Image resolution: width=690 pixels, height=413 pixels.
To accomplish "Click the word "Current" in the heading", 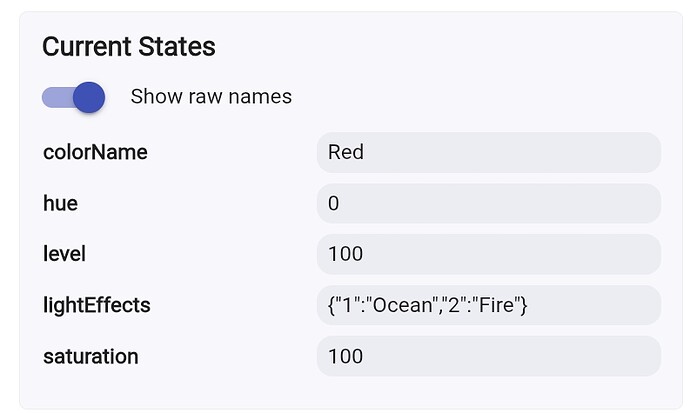I will point(86,46).
